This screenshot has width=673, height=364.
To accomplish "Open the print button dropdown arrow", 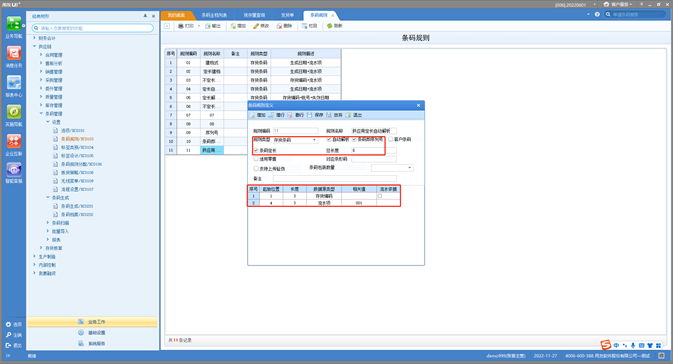I will (199, 26).
